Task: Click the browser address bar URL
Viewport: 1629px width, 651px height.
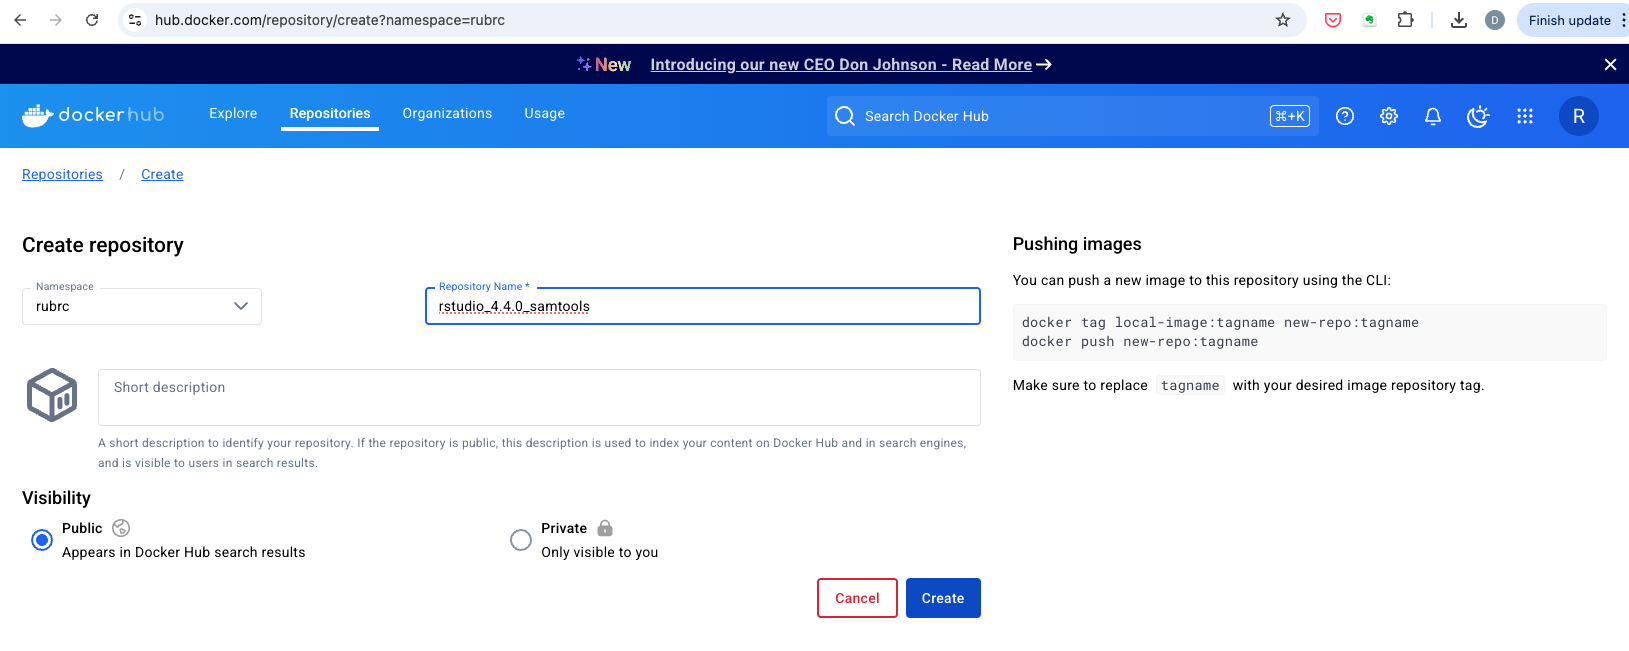Action: tap(330, 20)
